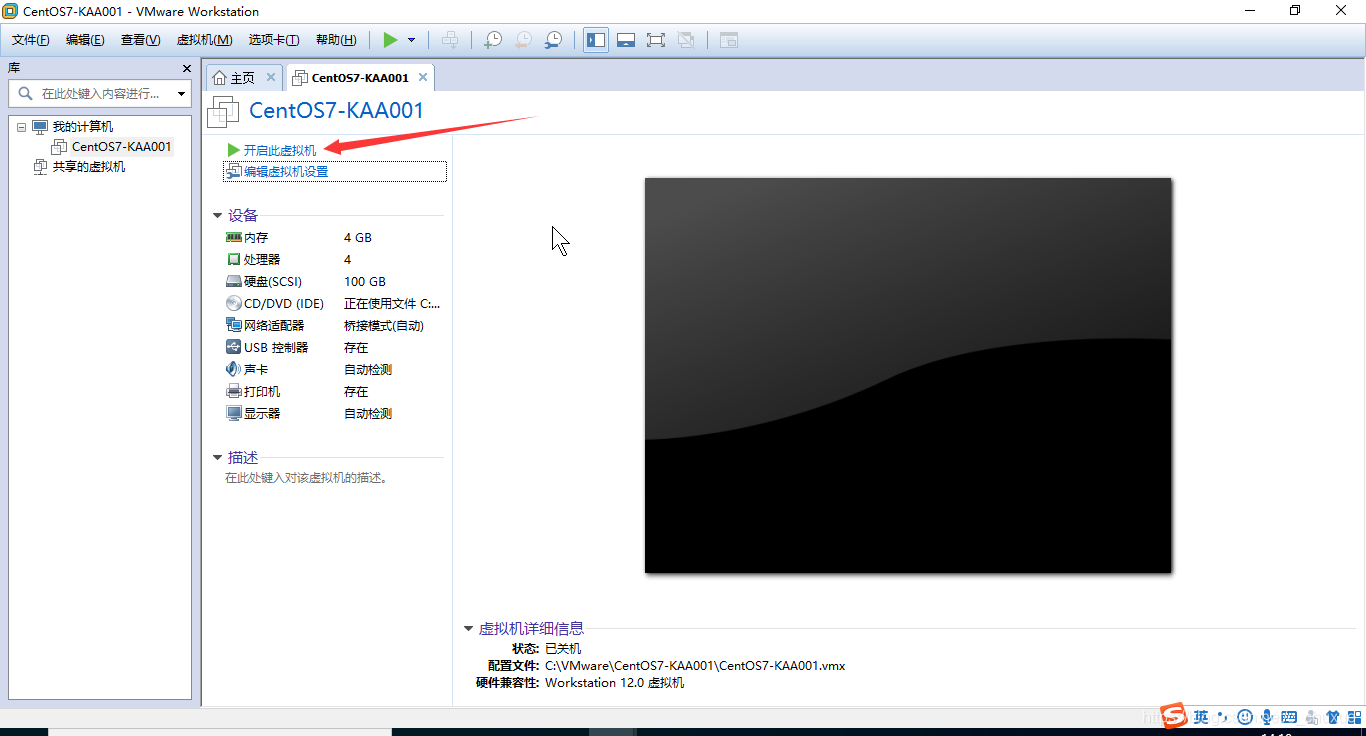This screenshot has width=1366, height=736.
Task: Open the 查看(V) menu
Action: click(x=140, y=40)
